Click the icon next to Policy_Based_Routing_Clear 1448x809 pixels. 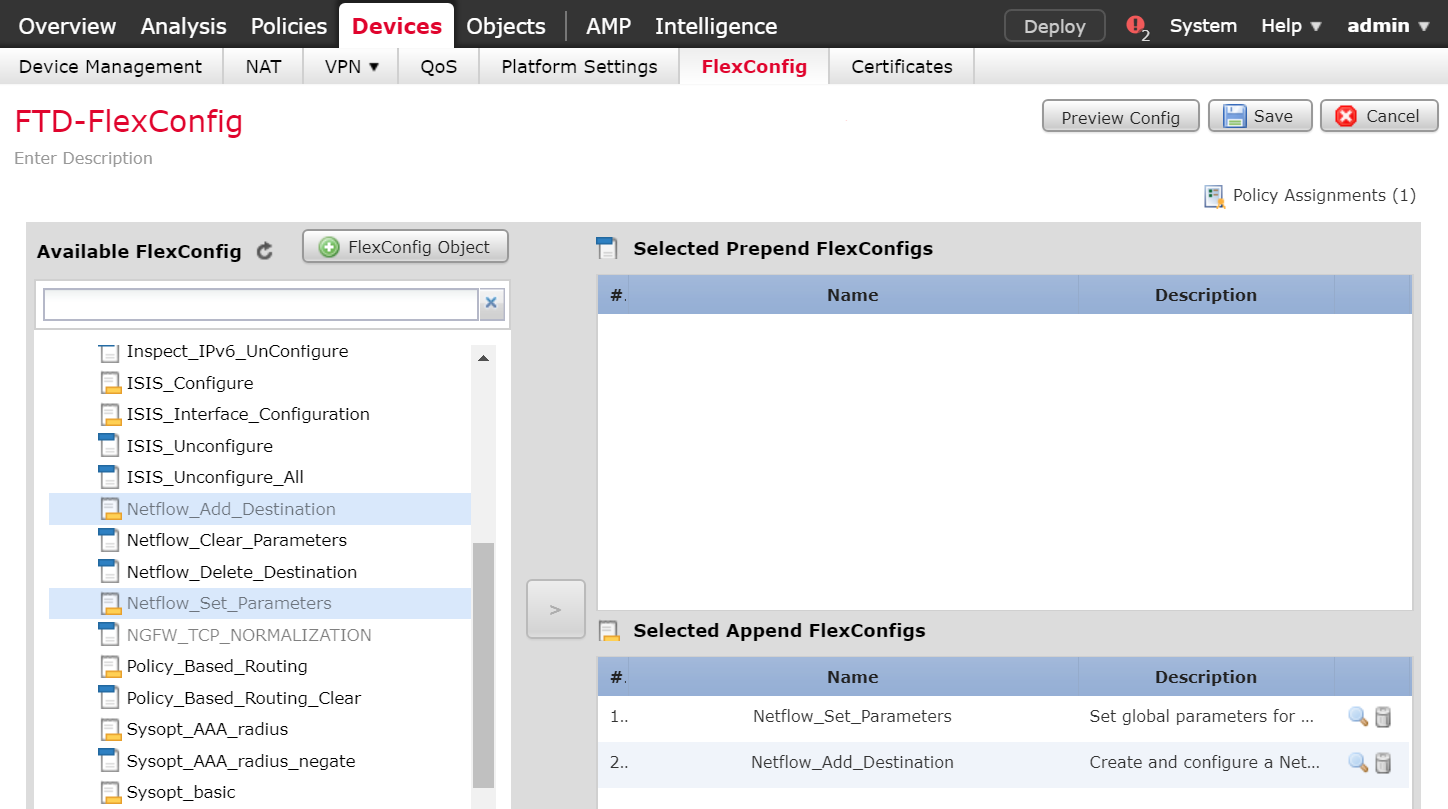pos(109,698)
